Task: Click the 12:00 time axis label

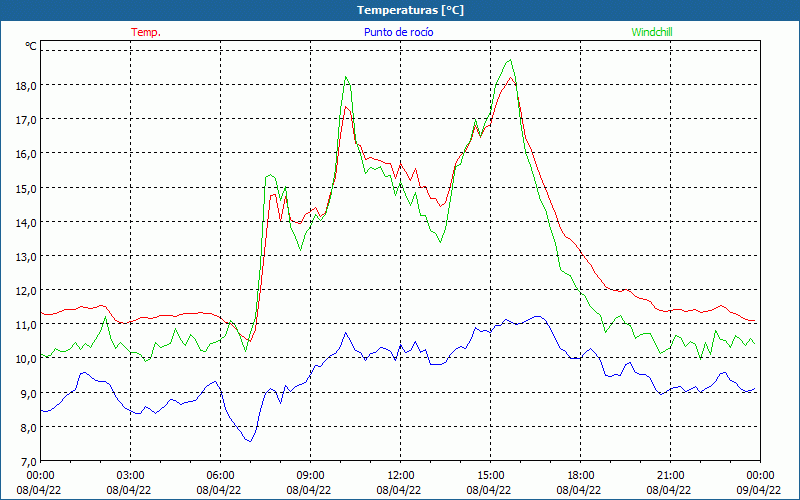Action: pyautogui.click(x=401, y=476)
